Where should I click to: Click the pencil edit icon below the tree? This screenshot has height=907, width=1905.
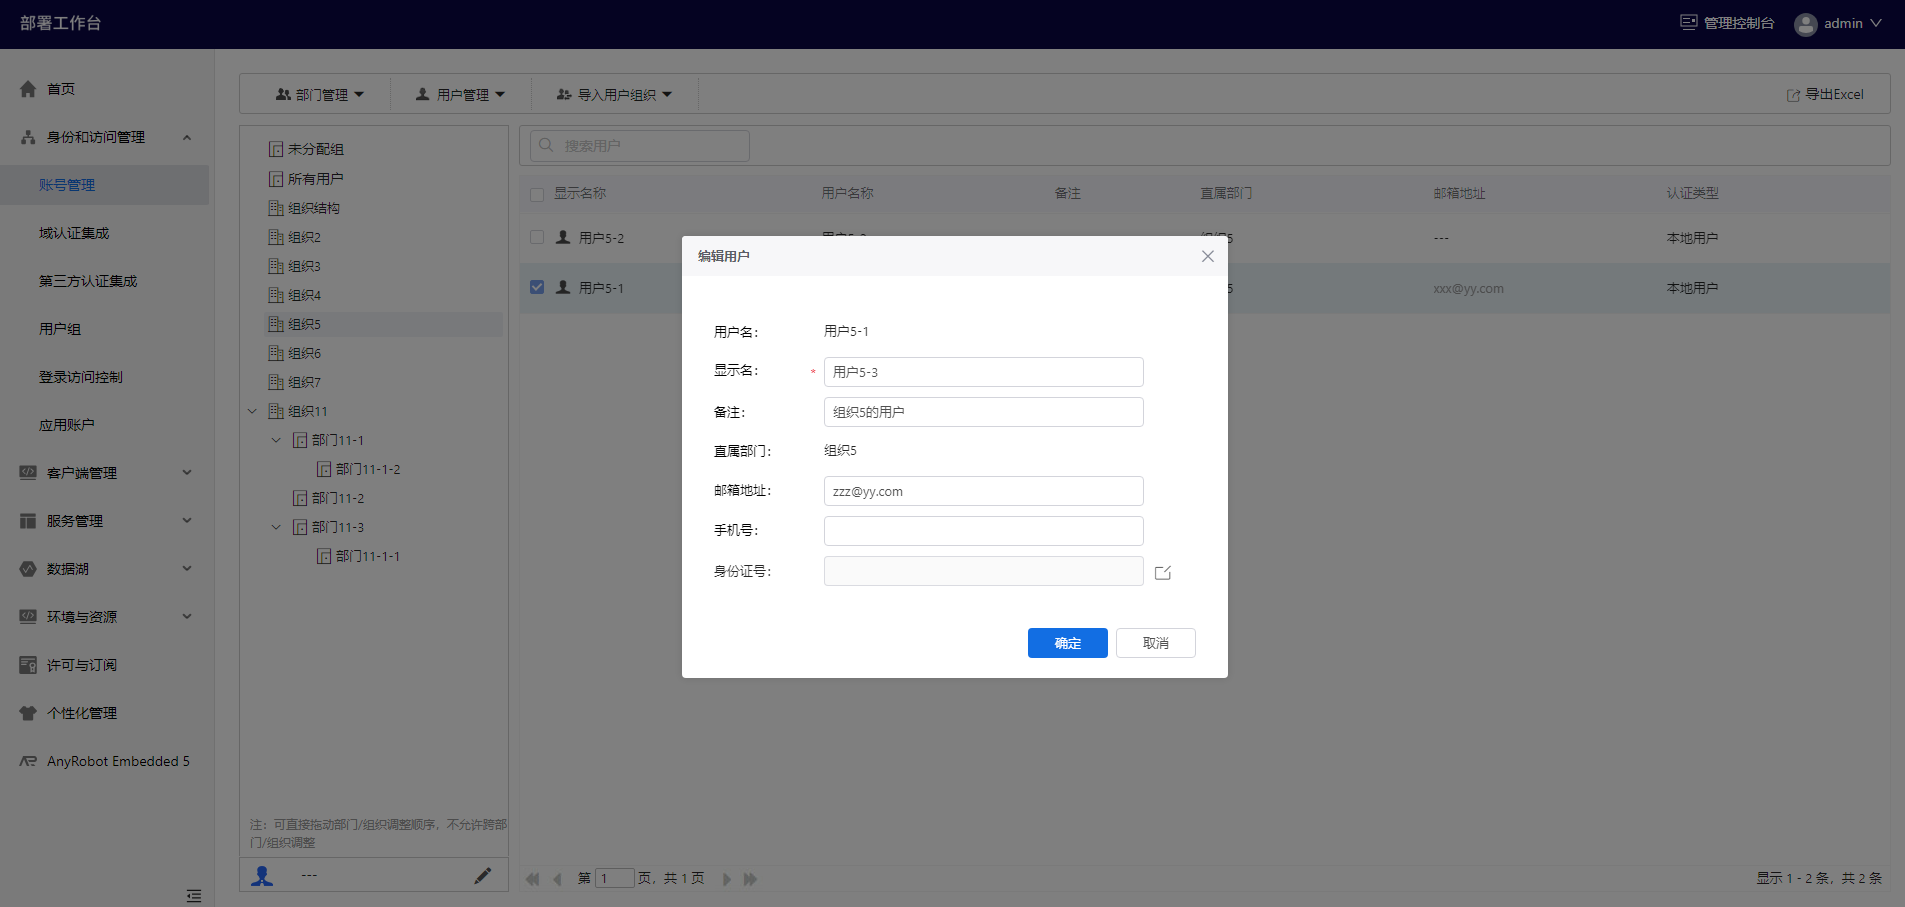click(x=482, y=876)
